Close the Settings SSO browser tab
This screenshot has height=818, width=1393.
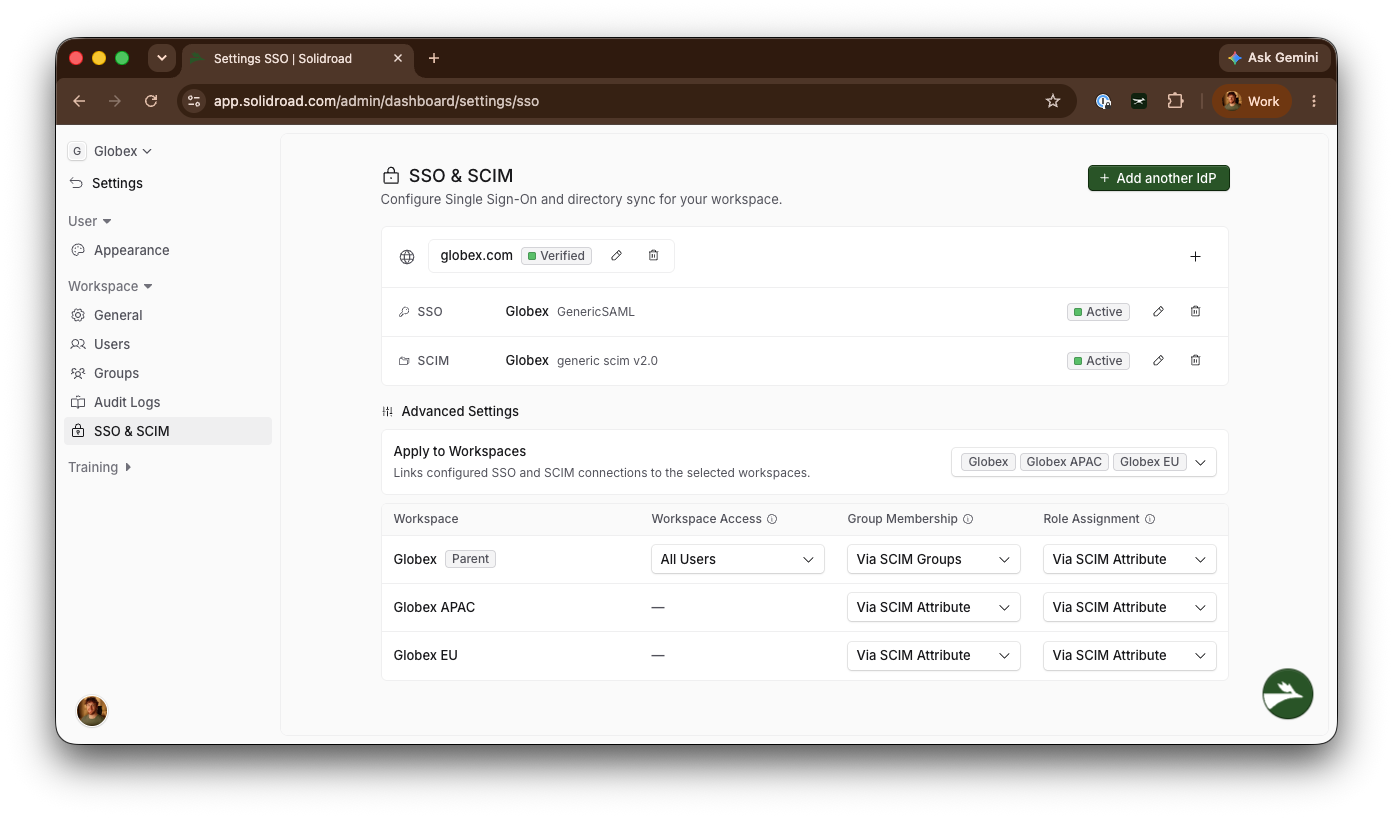click(x=398, y=58)
